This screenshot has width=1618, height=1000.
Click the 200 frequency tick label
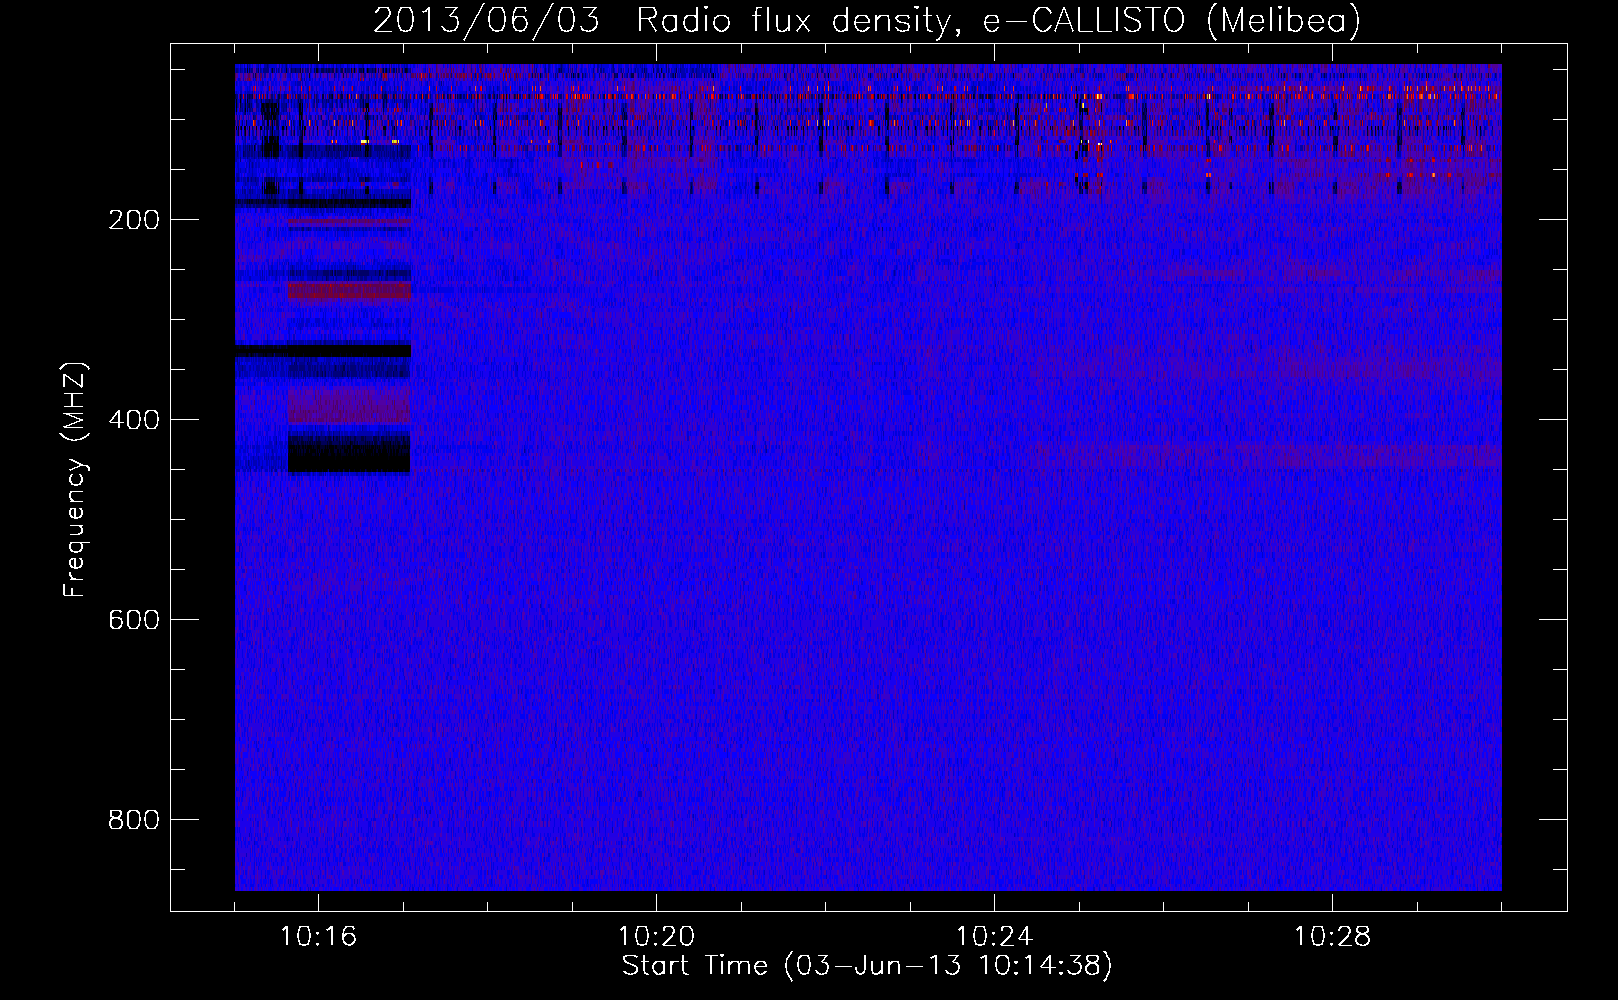[134, 220]
